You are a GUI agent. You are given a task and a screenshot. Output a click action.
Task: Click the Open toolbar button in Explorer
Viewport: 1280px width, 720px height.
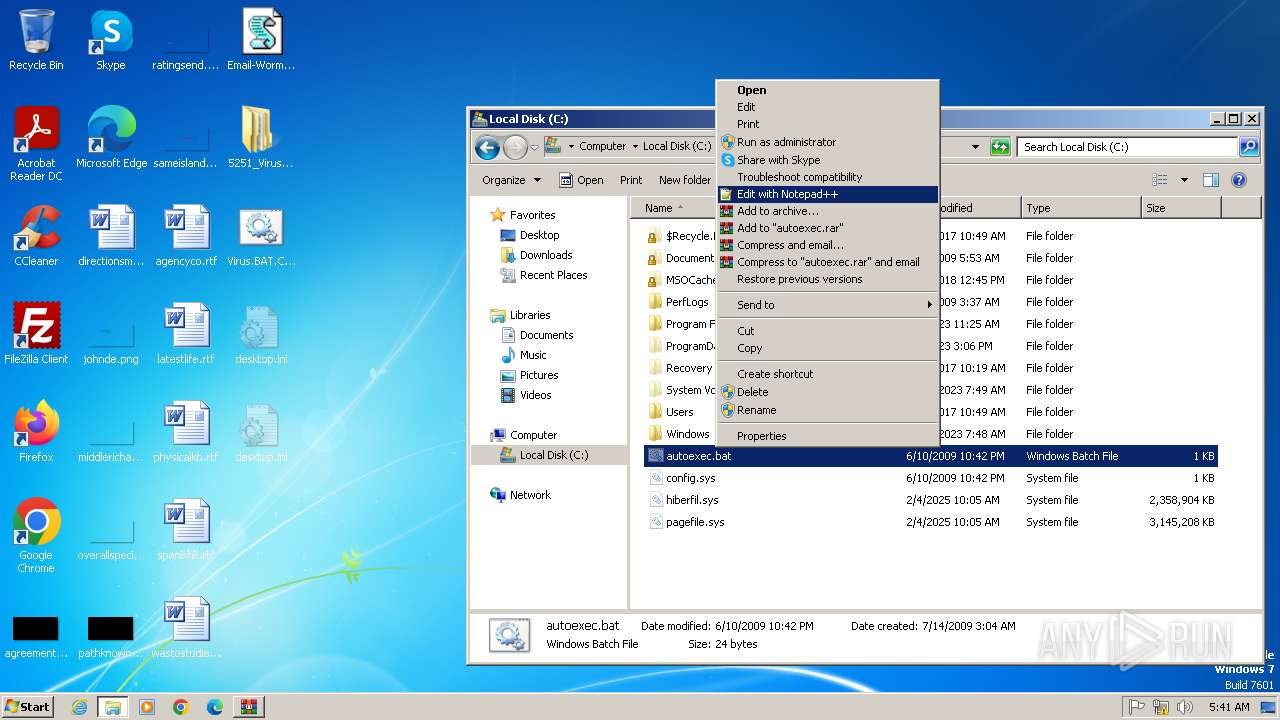pos(581,180)
